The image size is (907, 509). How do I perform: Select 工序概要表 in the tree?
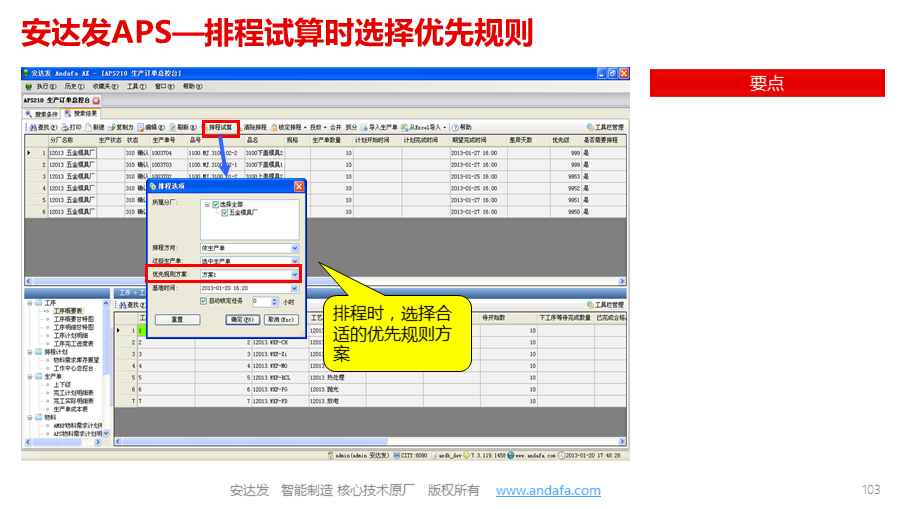(x=68, y=311)
